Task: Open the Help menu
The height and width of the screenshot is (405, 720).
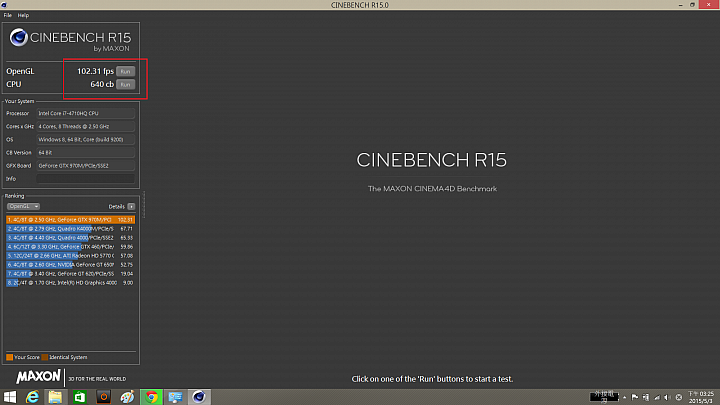Action: (23, 15)
